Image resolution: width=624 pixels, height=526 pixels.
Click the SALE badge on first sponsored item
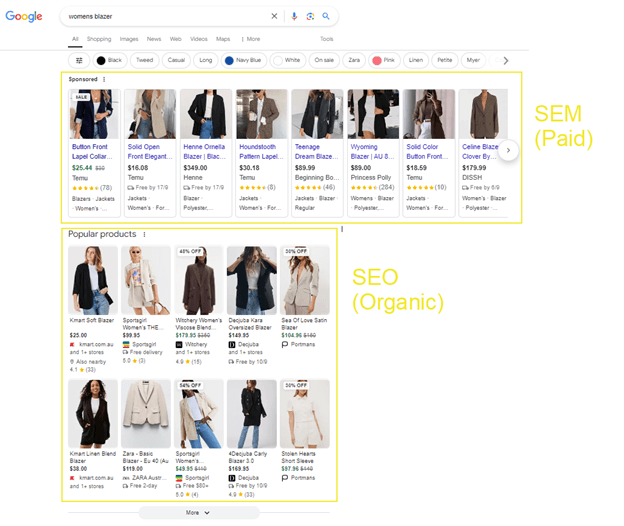point(82,97)
